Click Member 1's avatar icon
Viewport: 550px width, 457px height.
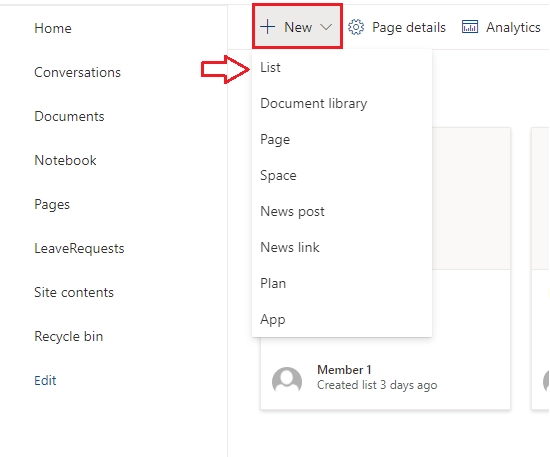287,379
